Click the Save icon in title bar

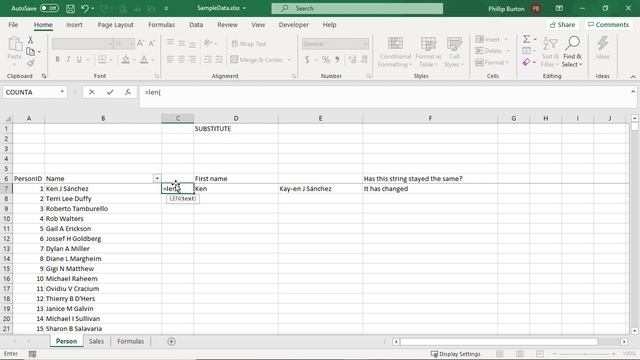(x=71, y=8)
